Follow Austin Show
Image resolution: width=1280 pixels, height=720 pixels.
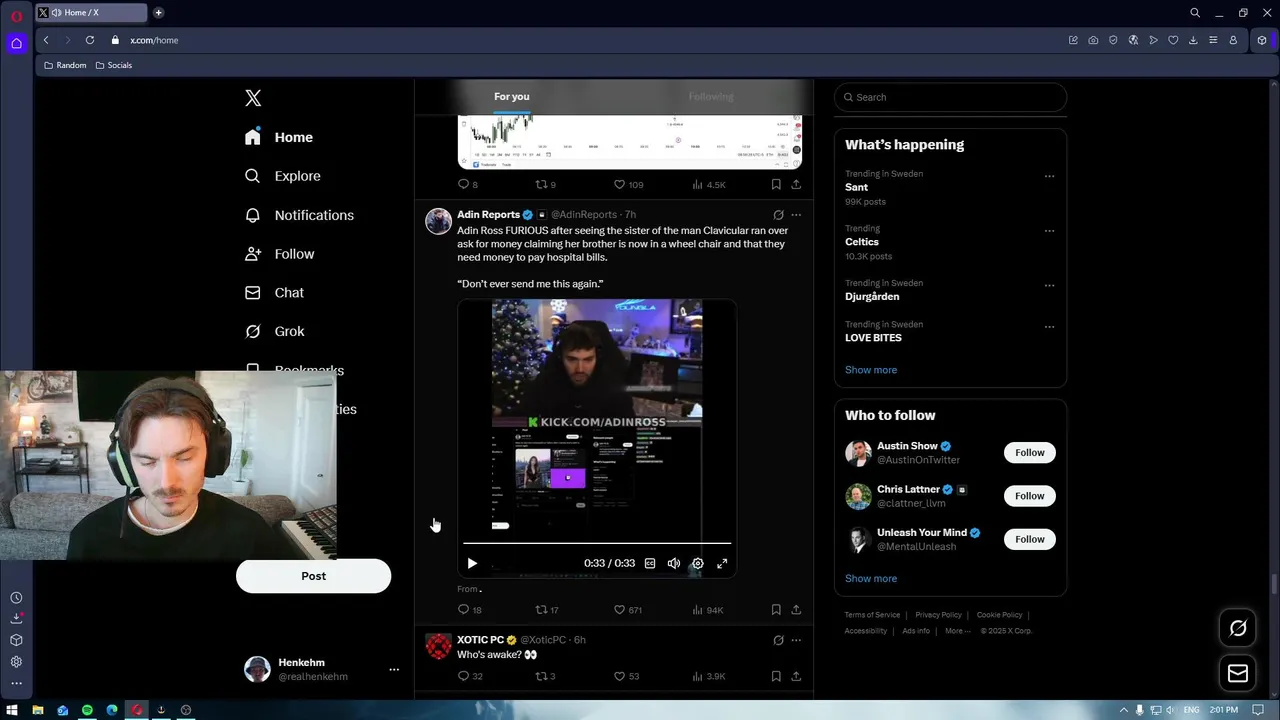[1029, 453]
